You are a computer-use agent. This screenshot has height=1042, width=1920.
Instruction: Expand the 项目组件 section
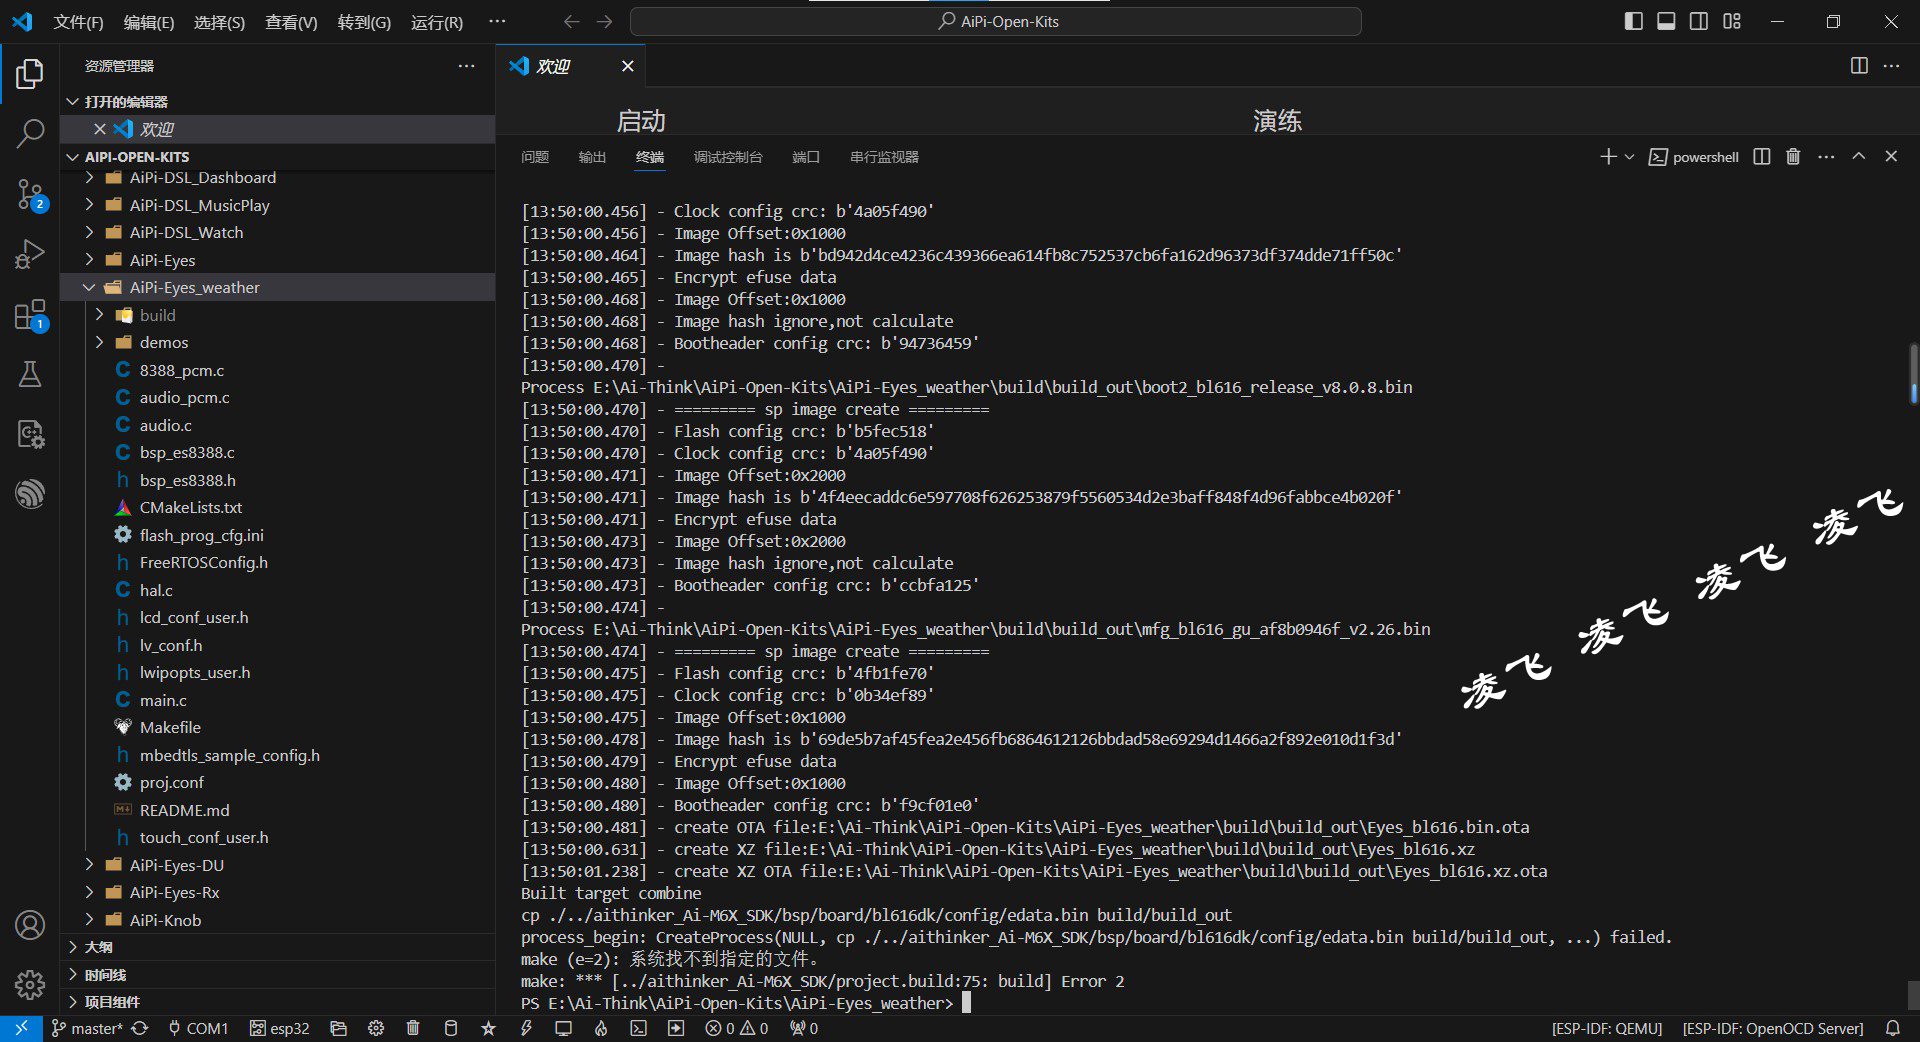278,1002
